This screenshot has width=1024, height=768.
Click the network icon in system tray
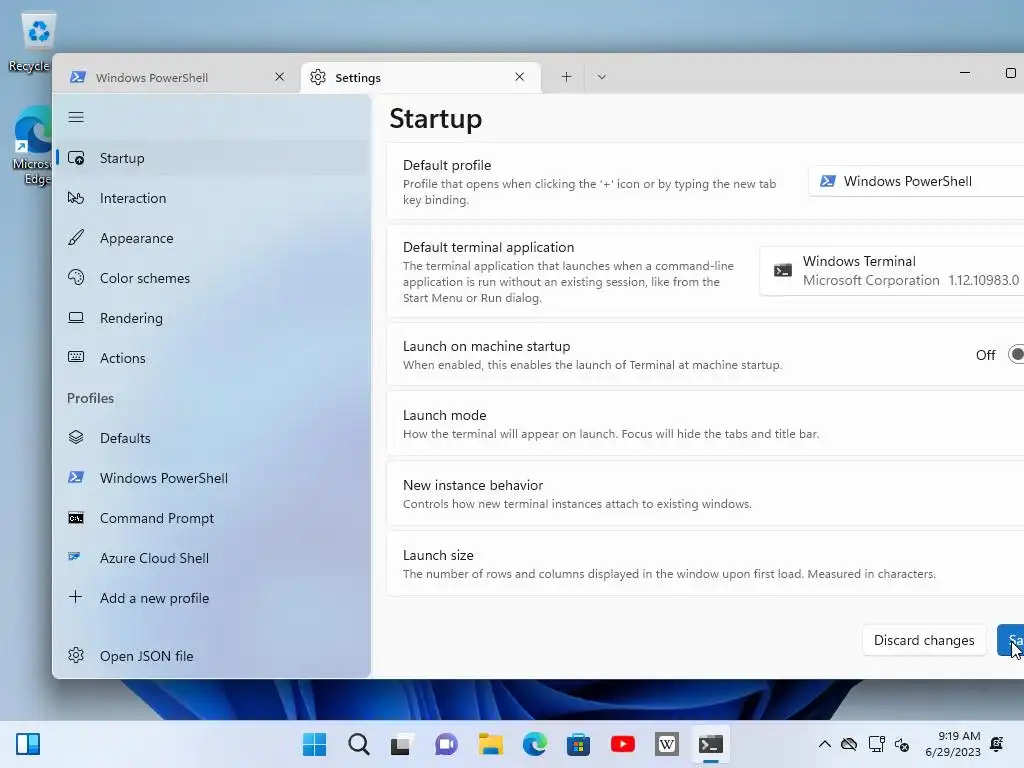point(876,744)
